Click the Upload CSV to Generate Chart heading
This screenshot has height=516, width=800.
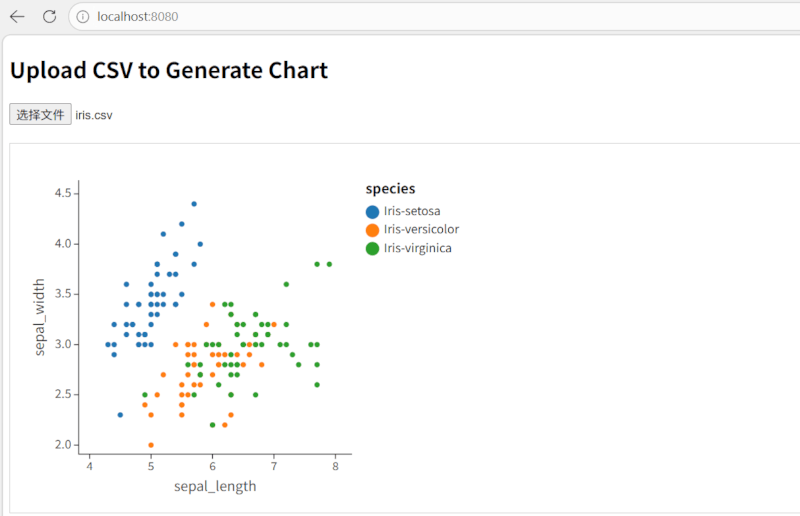[x=169, y=70]
